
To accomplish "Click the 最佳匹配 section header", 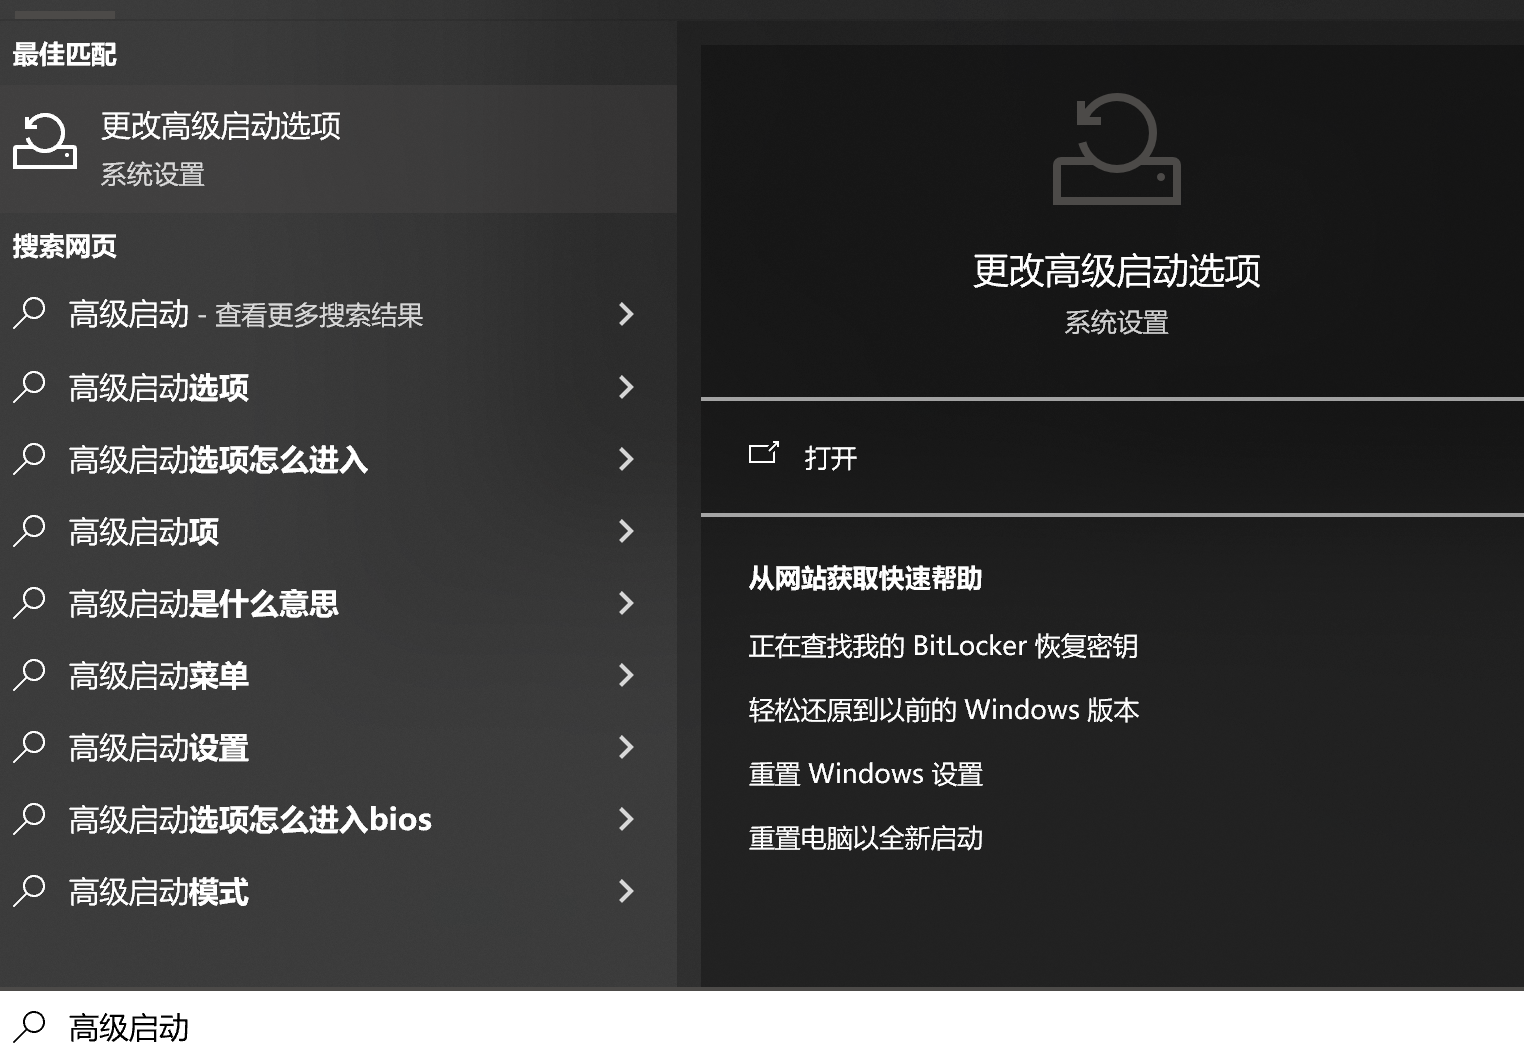I will tap(65, 54).
